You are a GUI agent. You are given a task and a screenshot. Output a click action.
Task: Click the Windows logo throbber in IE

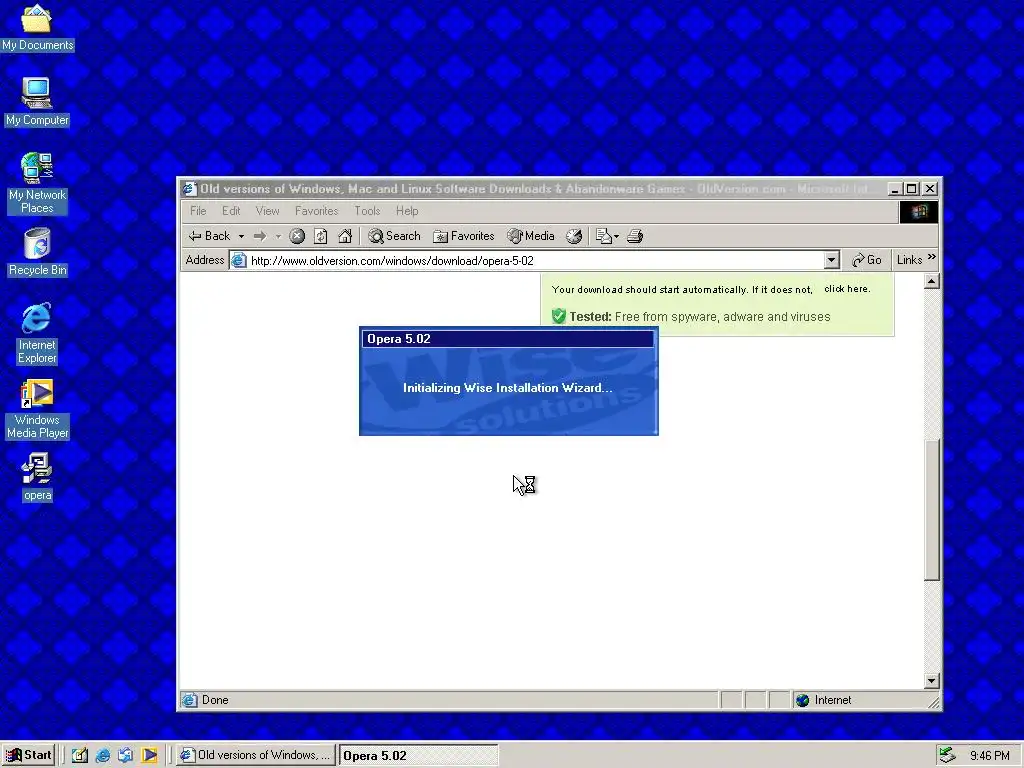pos(918,212)
